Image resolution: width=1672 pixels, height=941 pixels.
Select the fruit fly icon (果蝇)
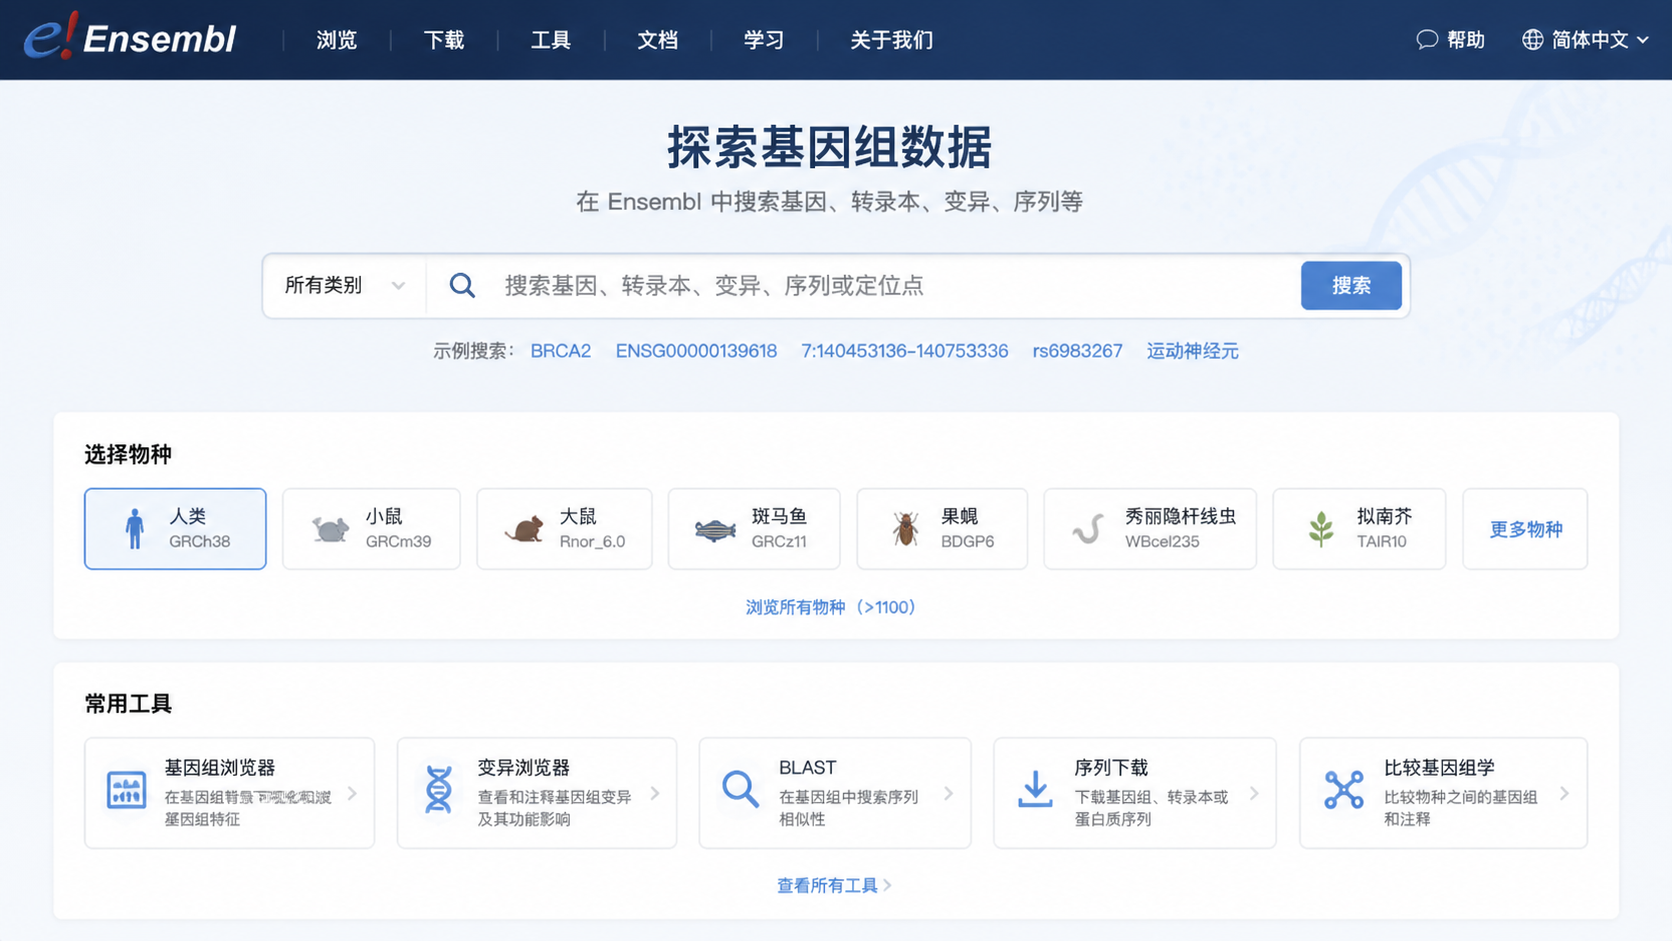[x=905, y=528]
